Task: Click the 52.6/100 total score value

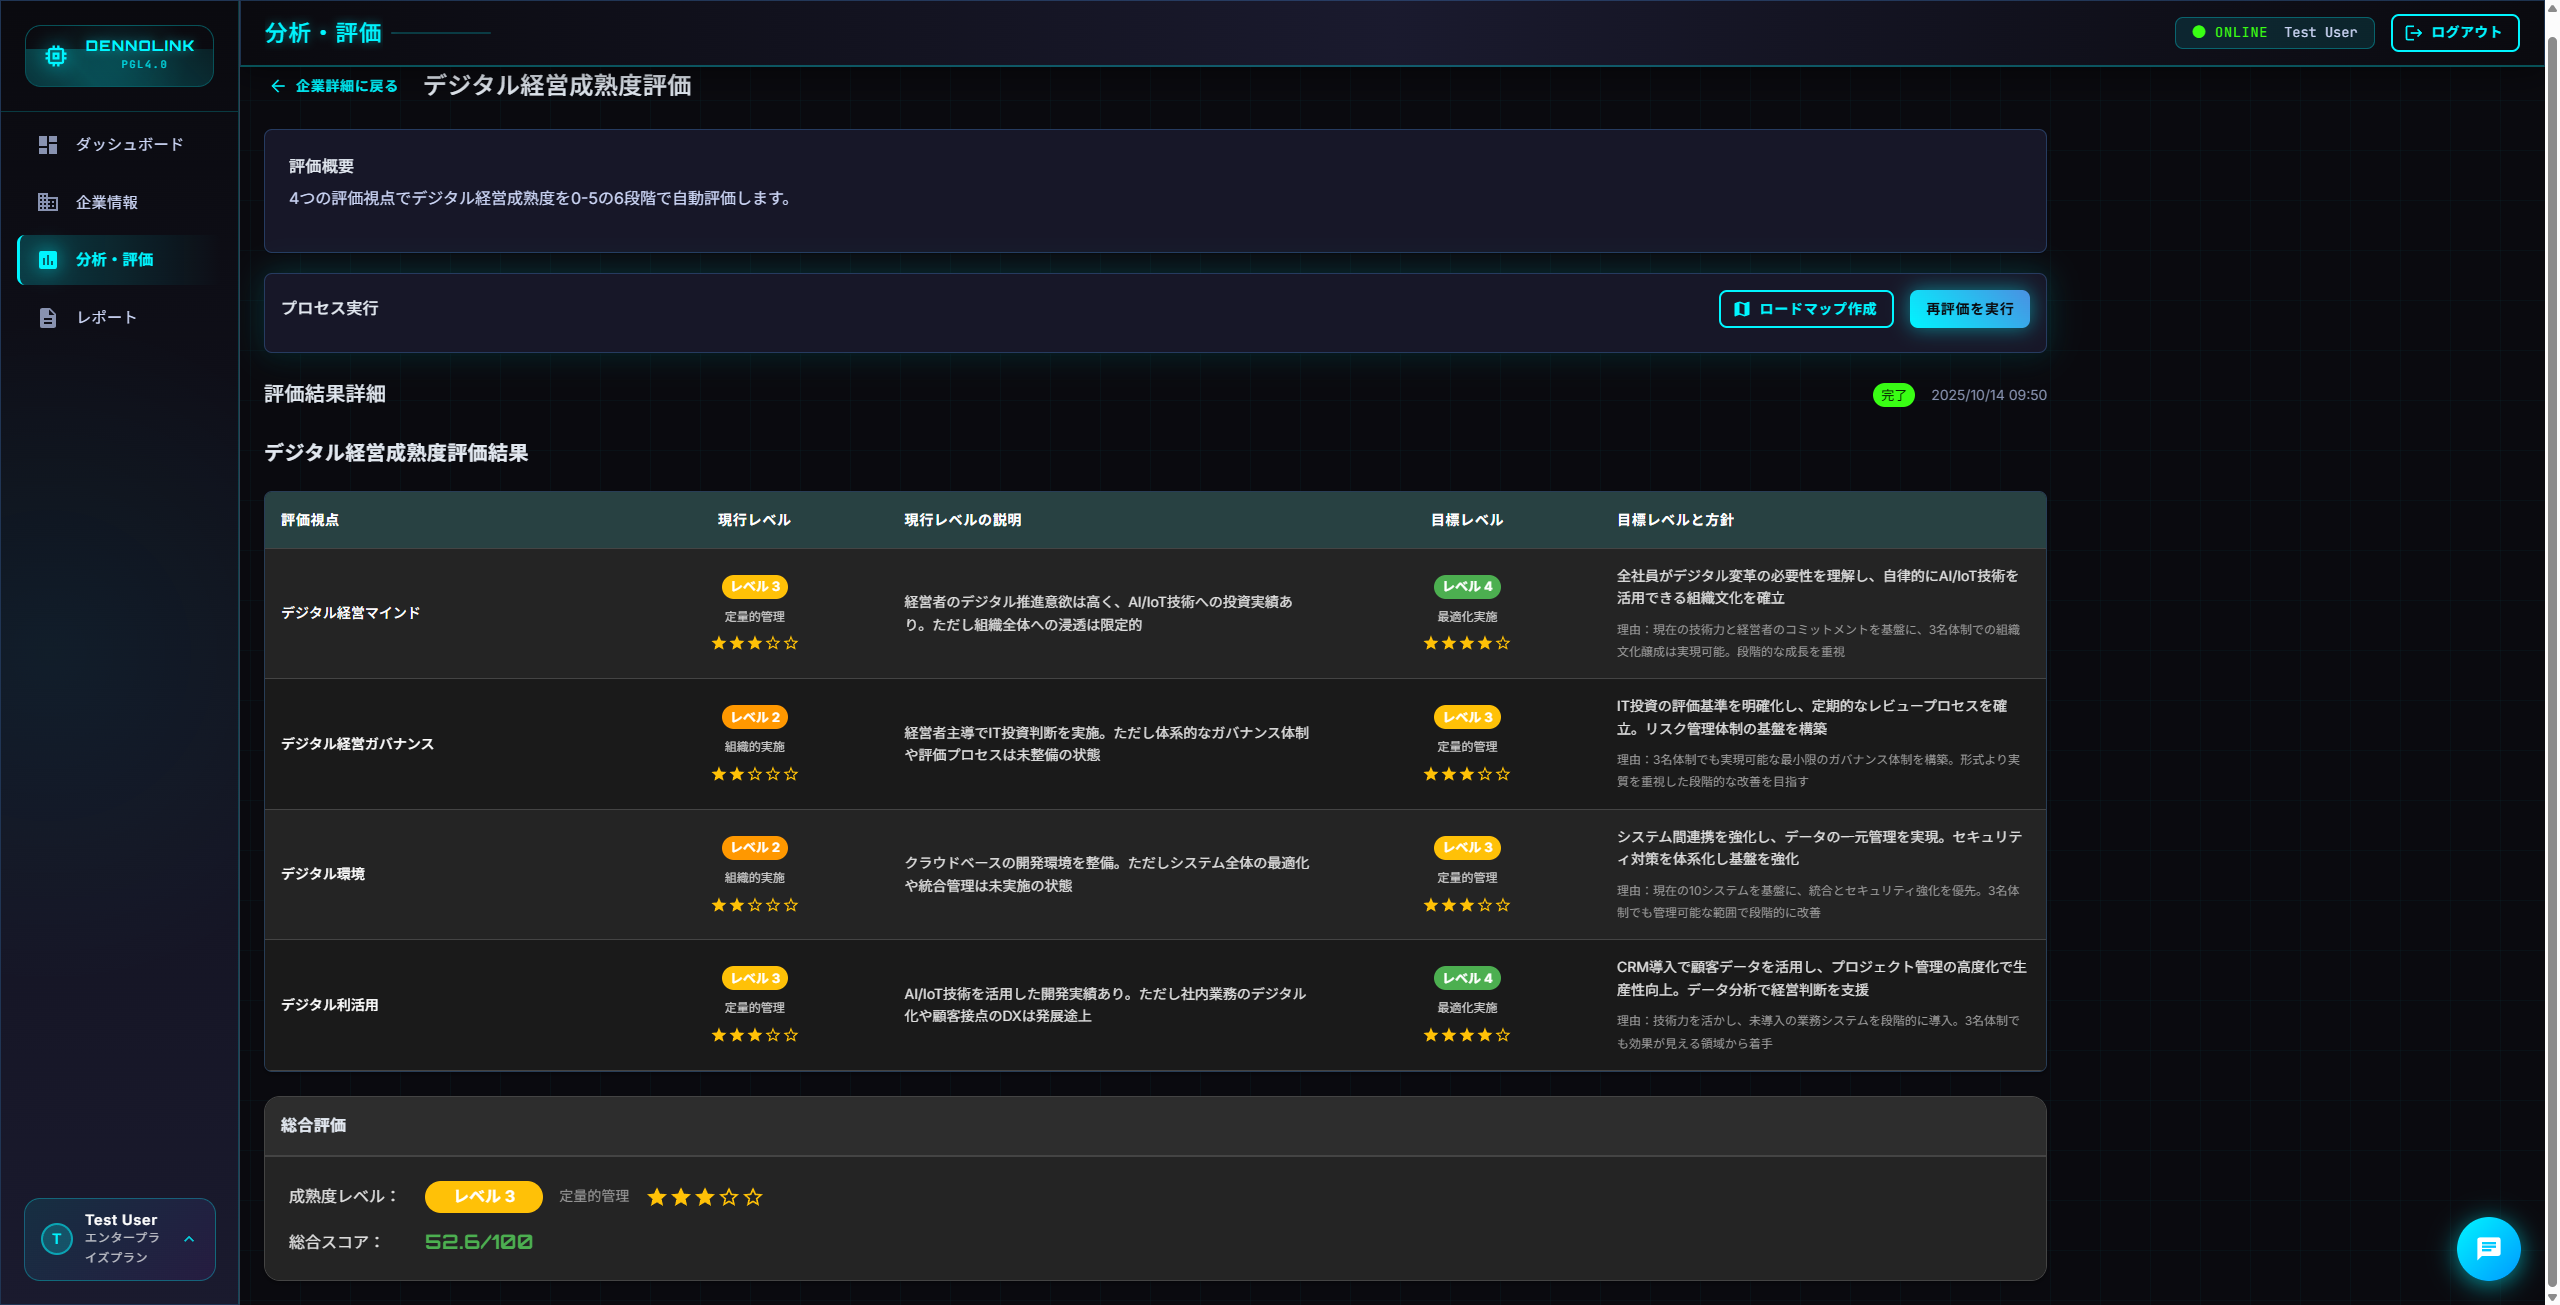Action: click(479, 1241)
